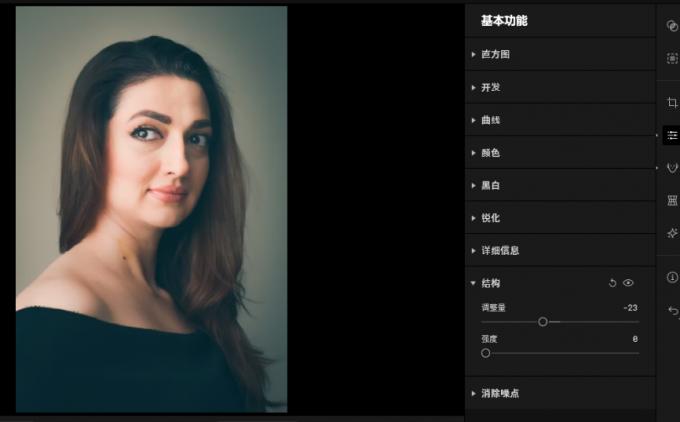
Task: Open the adjustment sliders tool icon
Action: point(672,136)
